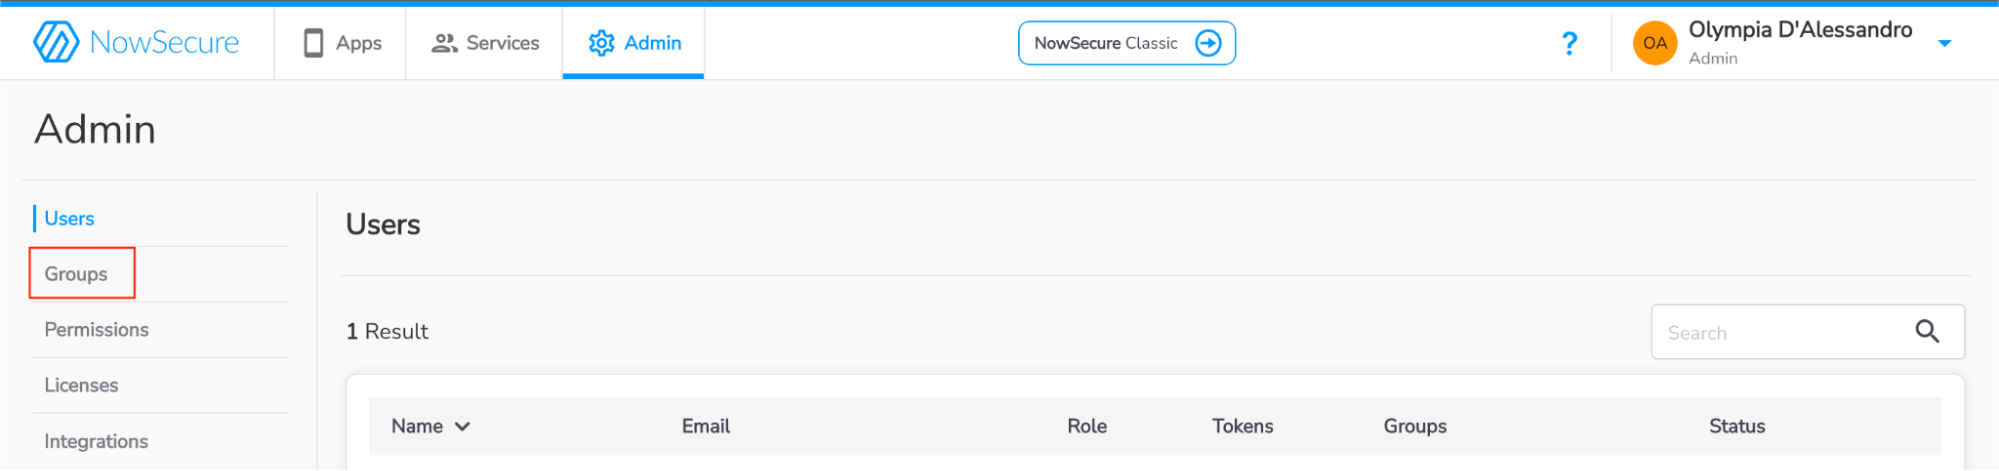Select Licenses in the sidebar
This screenshot has height=471, width=1999.
(81, 385)
